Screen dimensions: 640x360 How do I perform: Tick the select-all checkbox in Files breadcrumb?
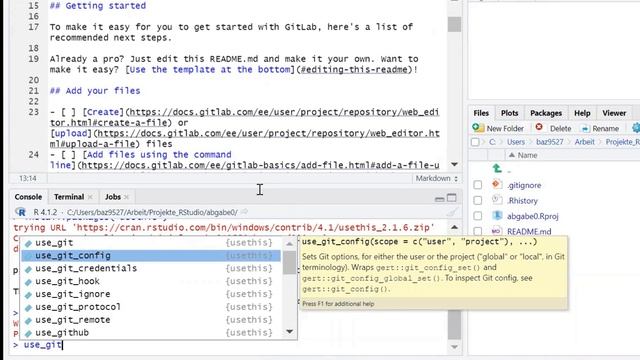(475, 142)
